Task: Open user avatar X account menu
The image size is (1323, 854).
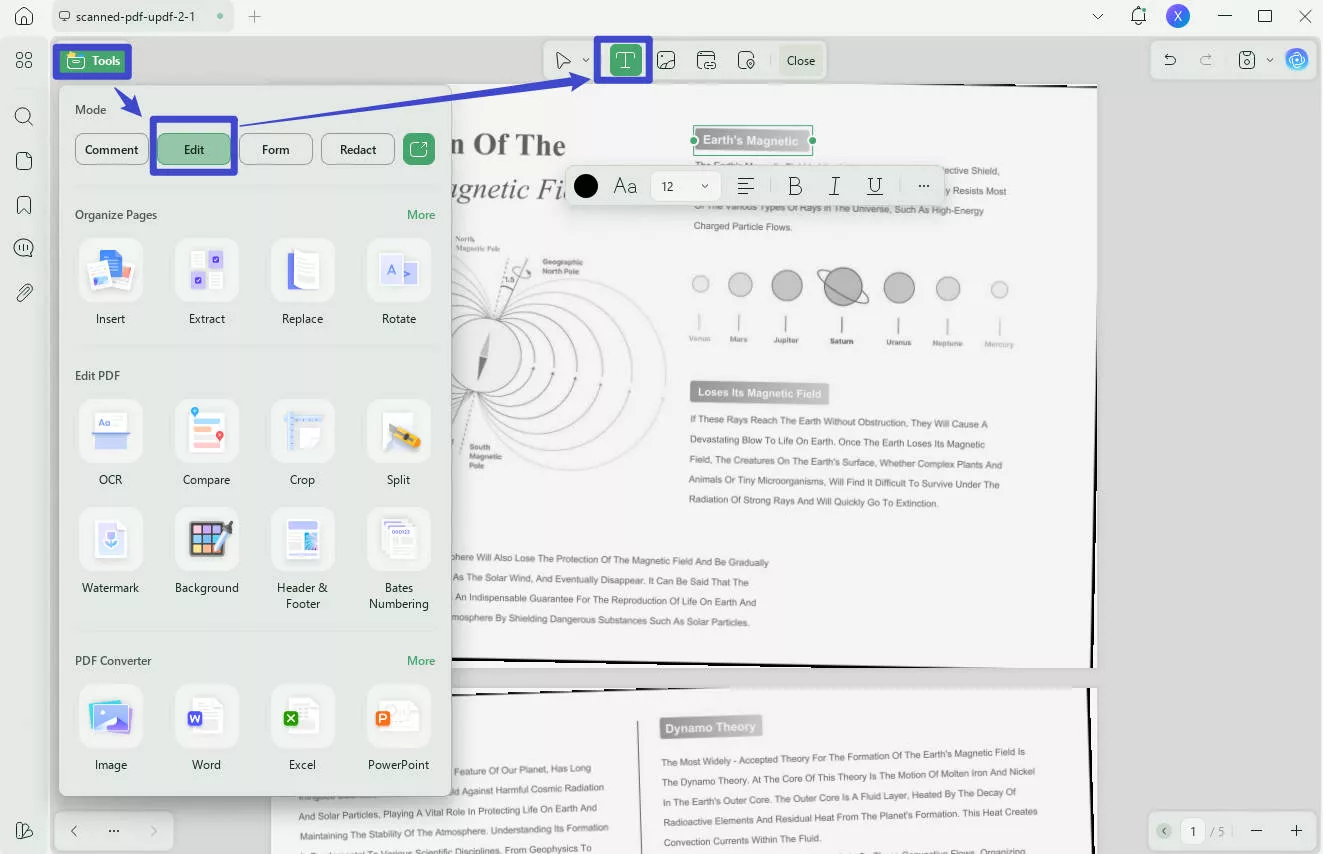Action: [x=1178, y=16]
